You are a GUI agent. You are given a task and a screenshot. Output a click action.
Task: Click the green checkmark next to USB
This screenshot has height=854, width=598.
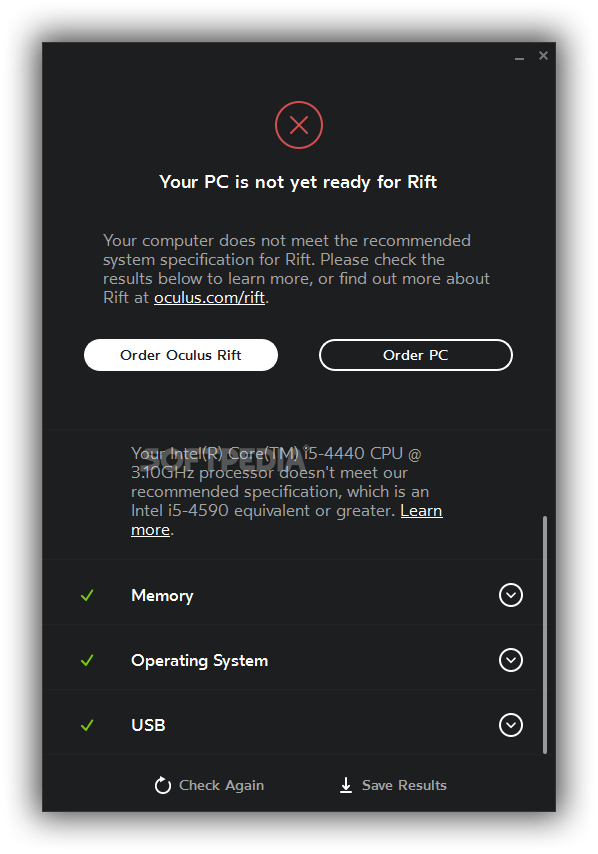point(88,725)
